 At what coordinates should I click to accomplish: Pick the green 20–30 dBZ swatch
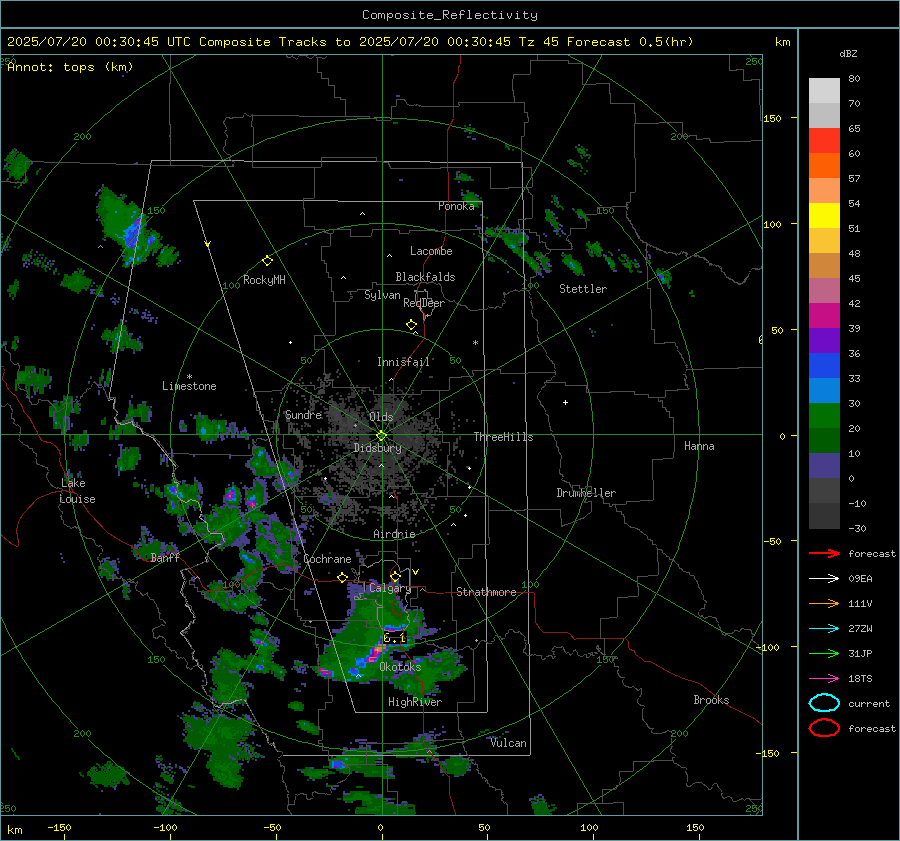(824, 416)
